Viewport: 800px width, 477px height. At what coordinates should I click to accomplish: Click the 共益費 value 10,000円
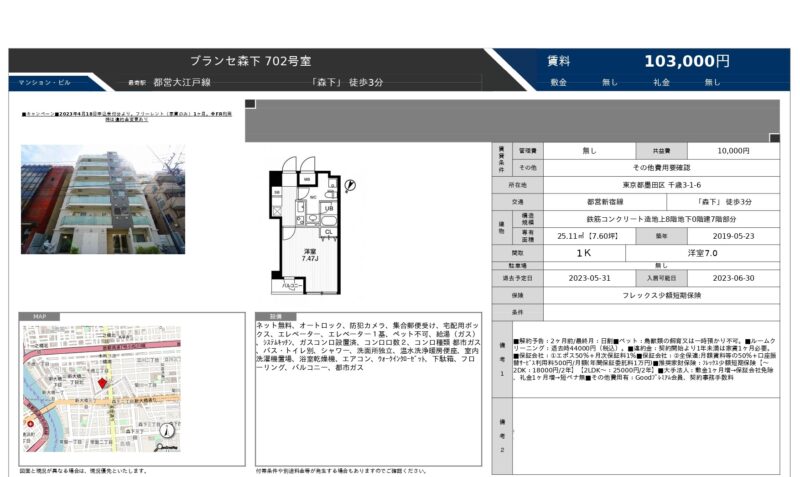pos(733,151)
